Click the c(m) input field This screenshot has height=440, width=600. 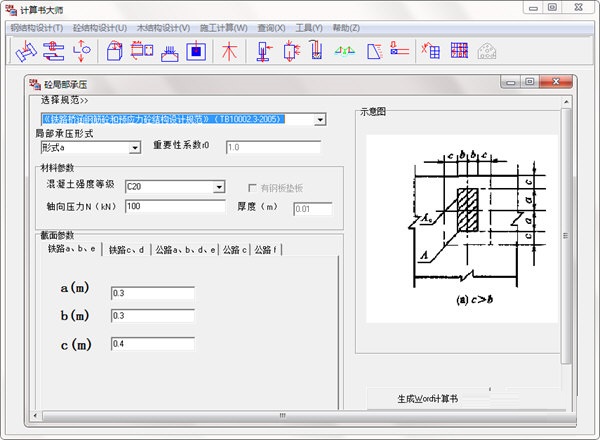click(x=153, y=344)
